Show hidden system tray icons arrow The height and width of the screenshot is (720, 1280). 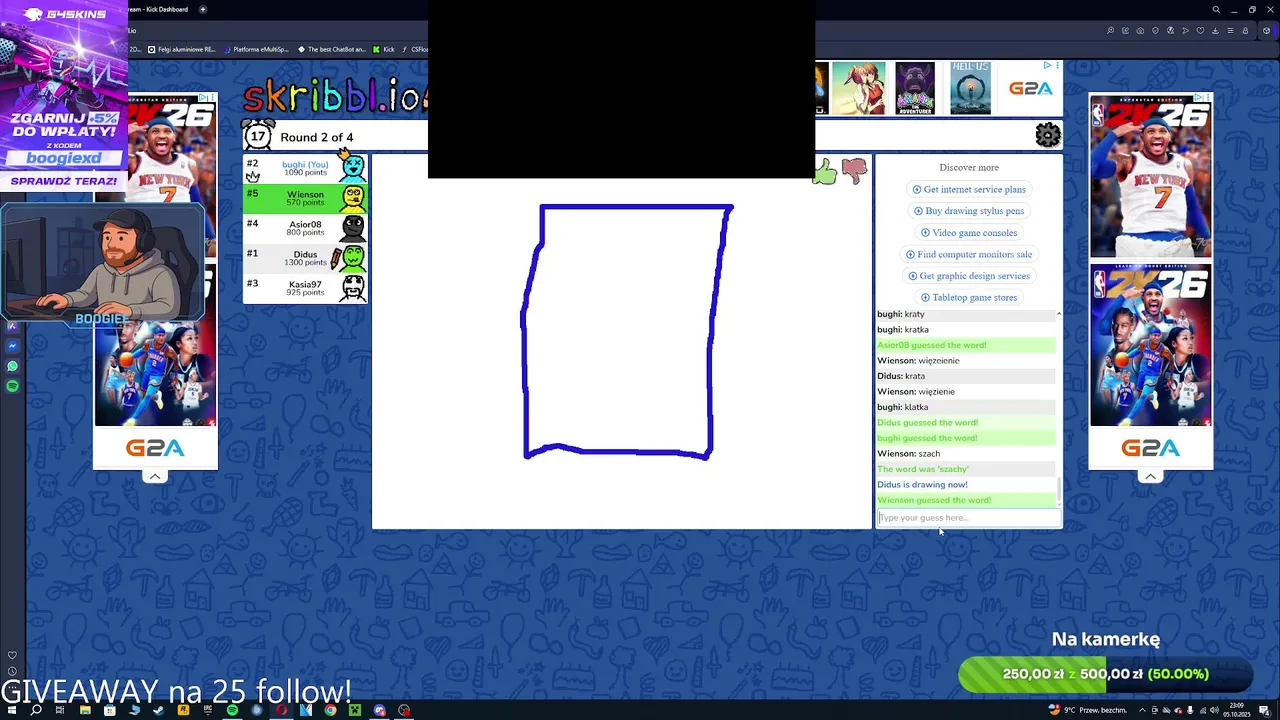pyautogui.click(x=1142, y=710)
